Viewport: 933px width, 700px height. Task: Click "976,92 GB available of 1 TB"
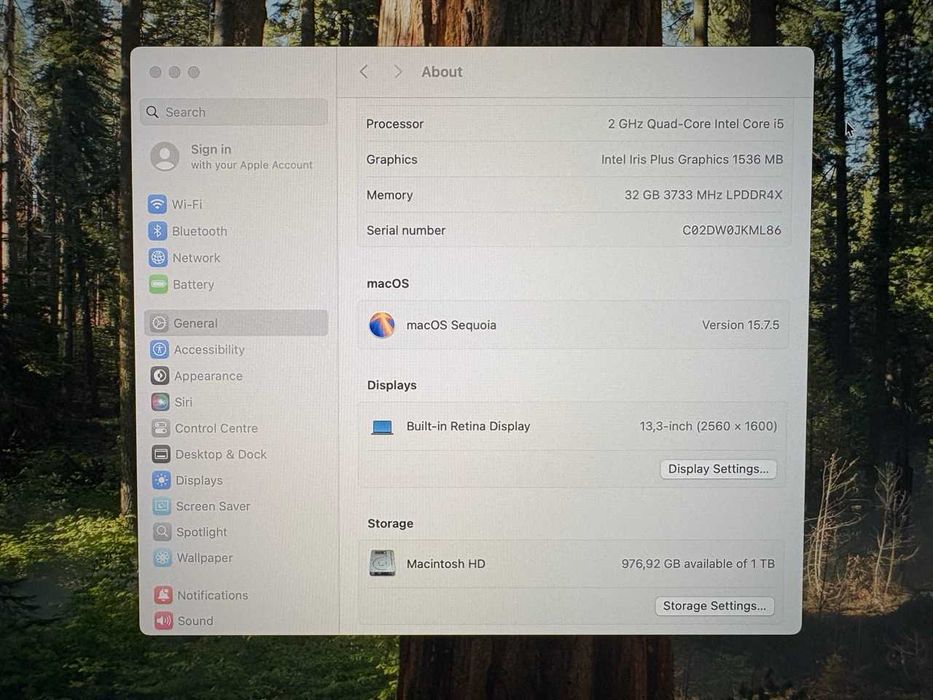pos(698,564)
